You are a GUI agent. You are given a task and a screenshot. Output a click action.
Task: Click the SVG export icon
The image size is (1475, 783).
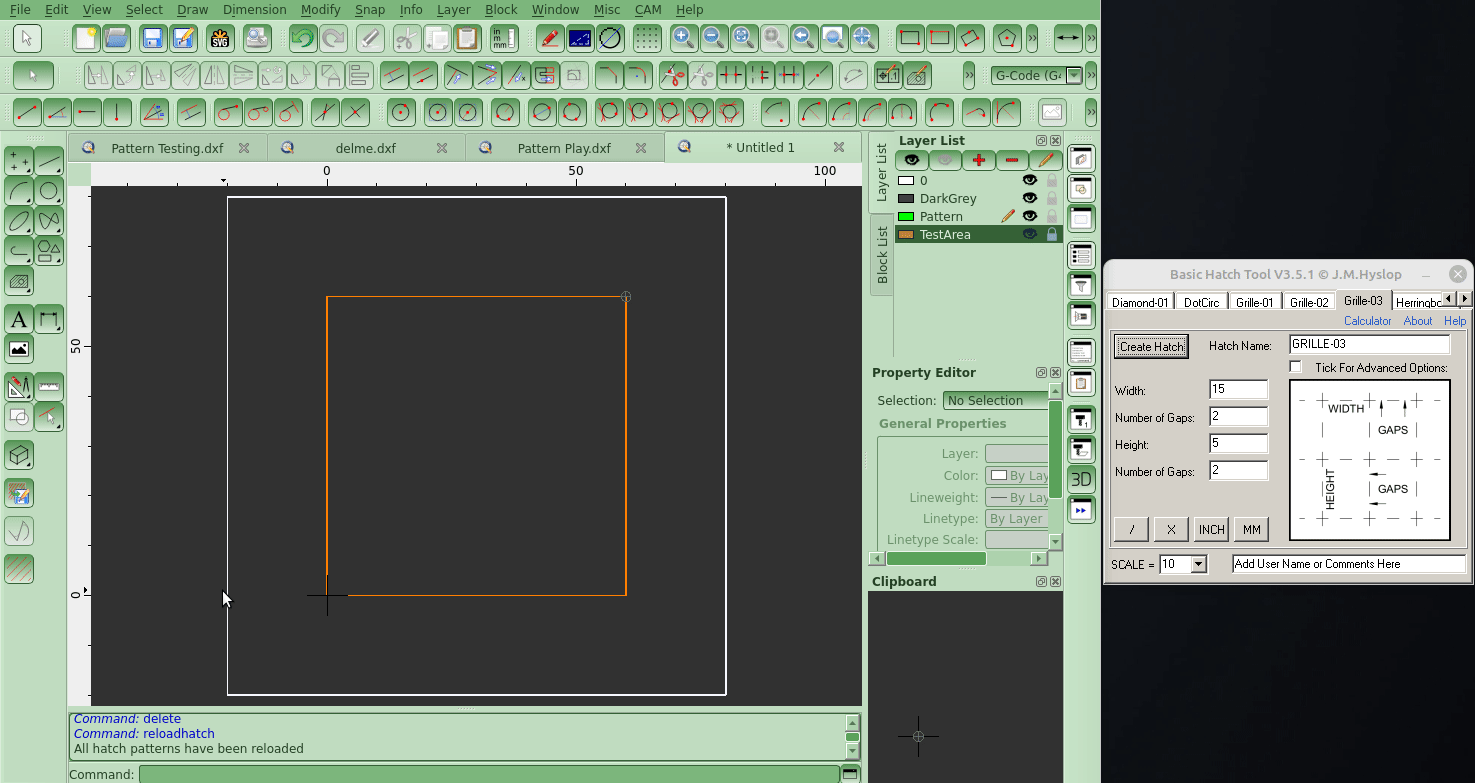(x=220, y=39)
